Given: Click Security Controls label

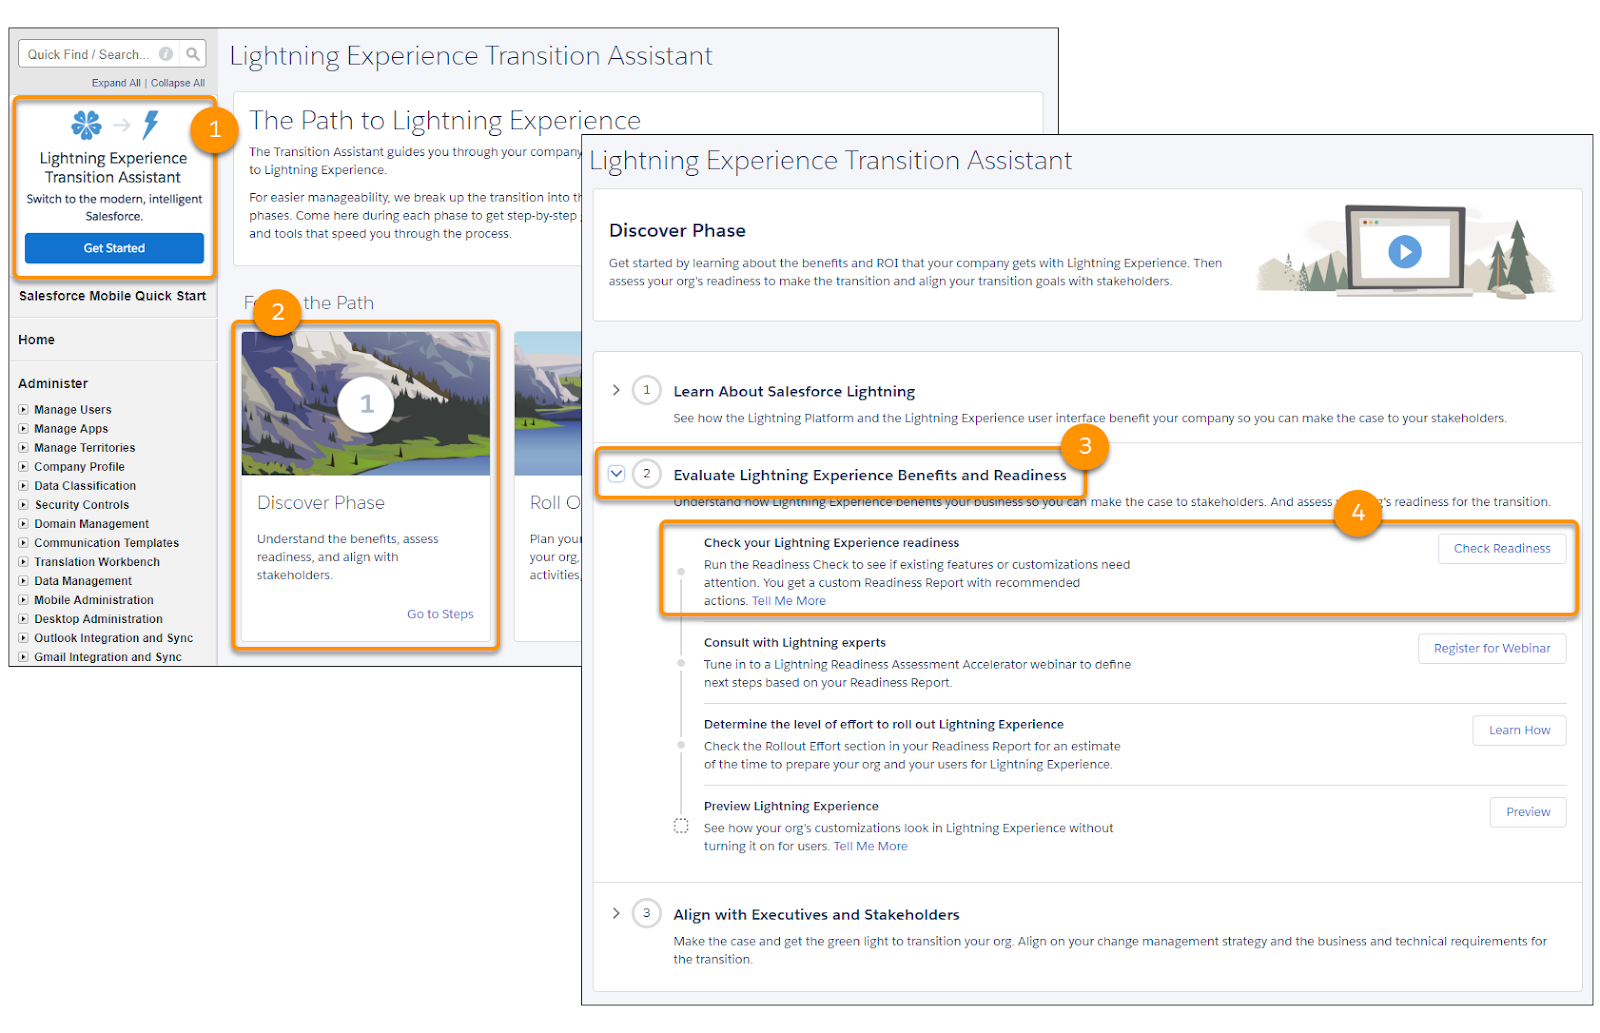Looking at the screenshot, I should pos(82,505).
